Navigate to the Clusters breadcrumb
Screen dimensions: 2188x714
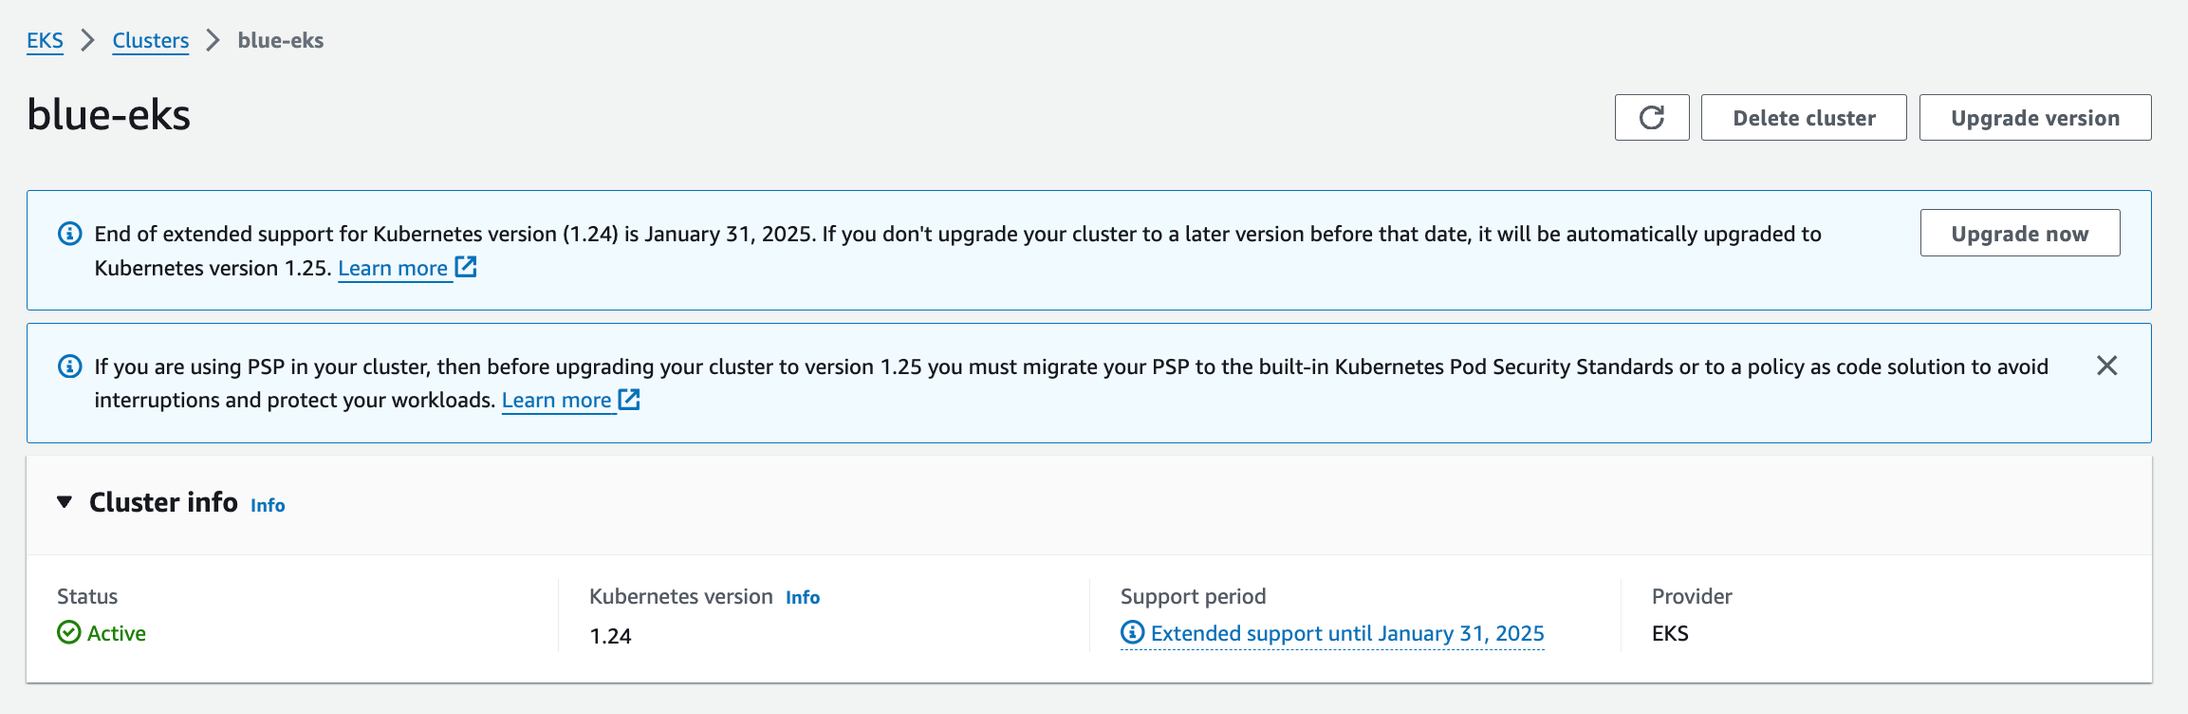150,41
